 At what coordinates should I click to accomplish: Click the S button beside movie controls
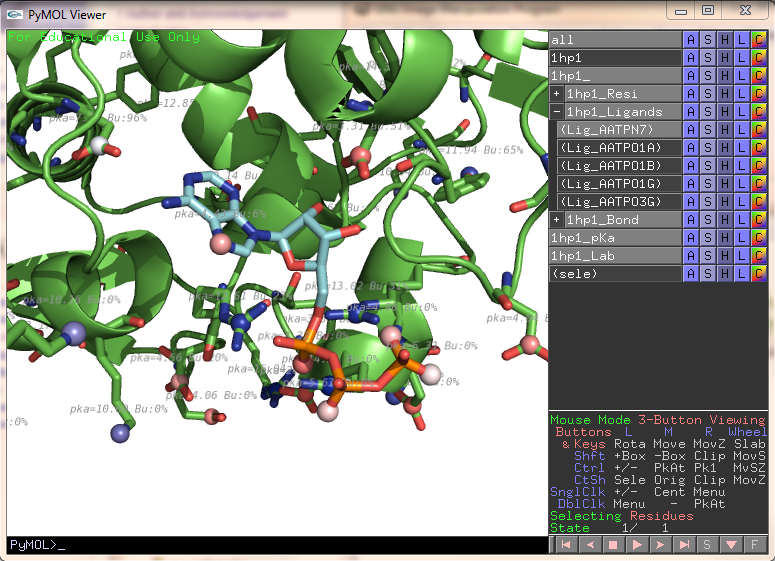pos(709,544)
